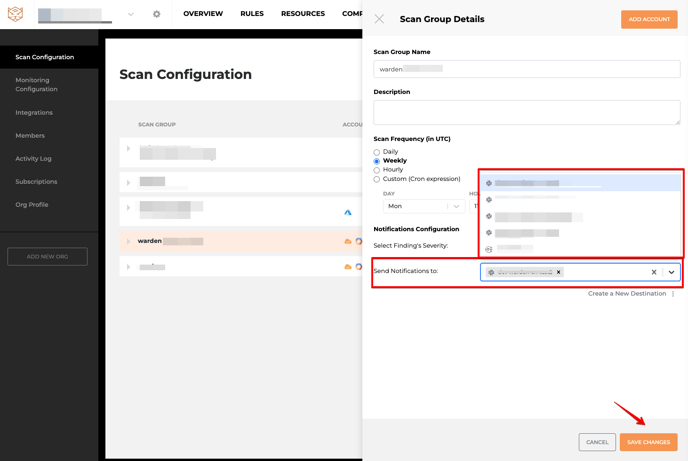Click the CANCEL button

[597, 442]
